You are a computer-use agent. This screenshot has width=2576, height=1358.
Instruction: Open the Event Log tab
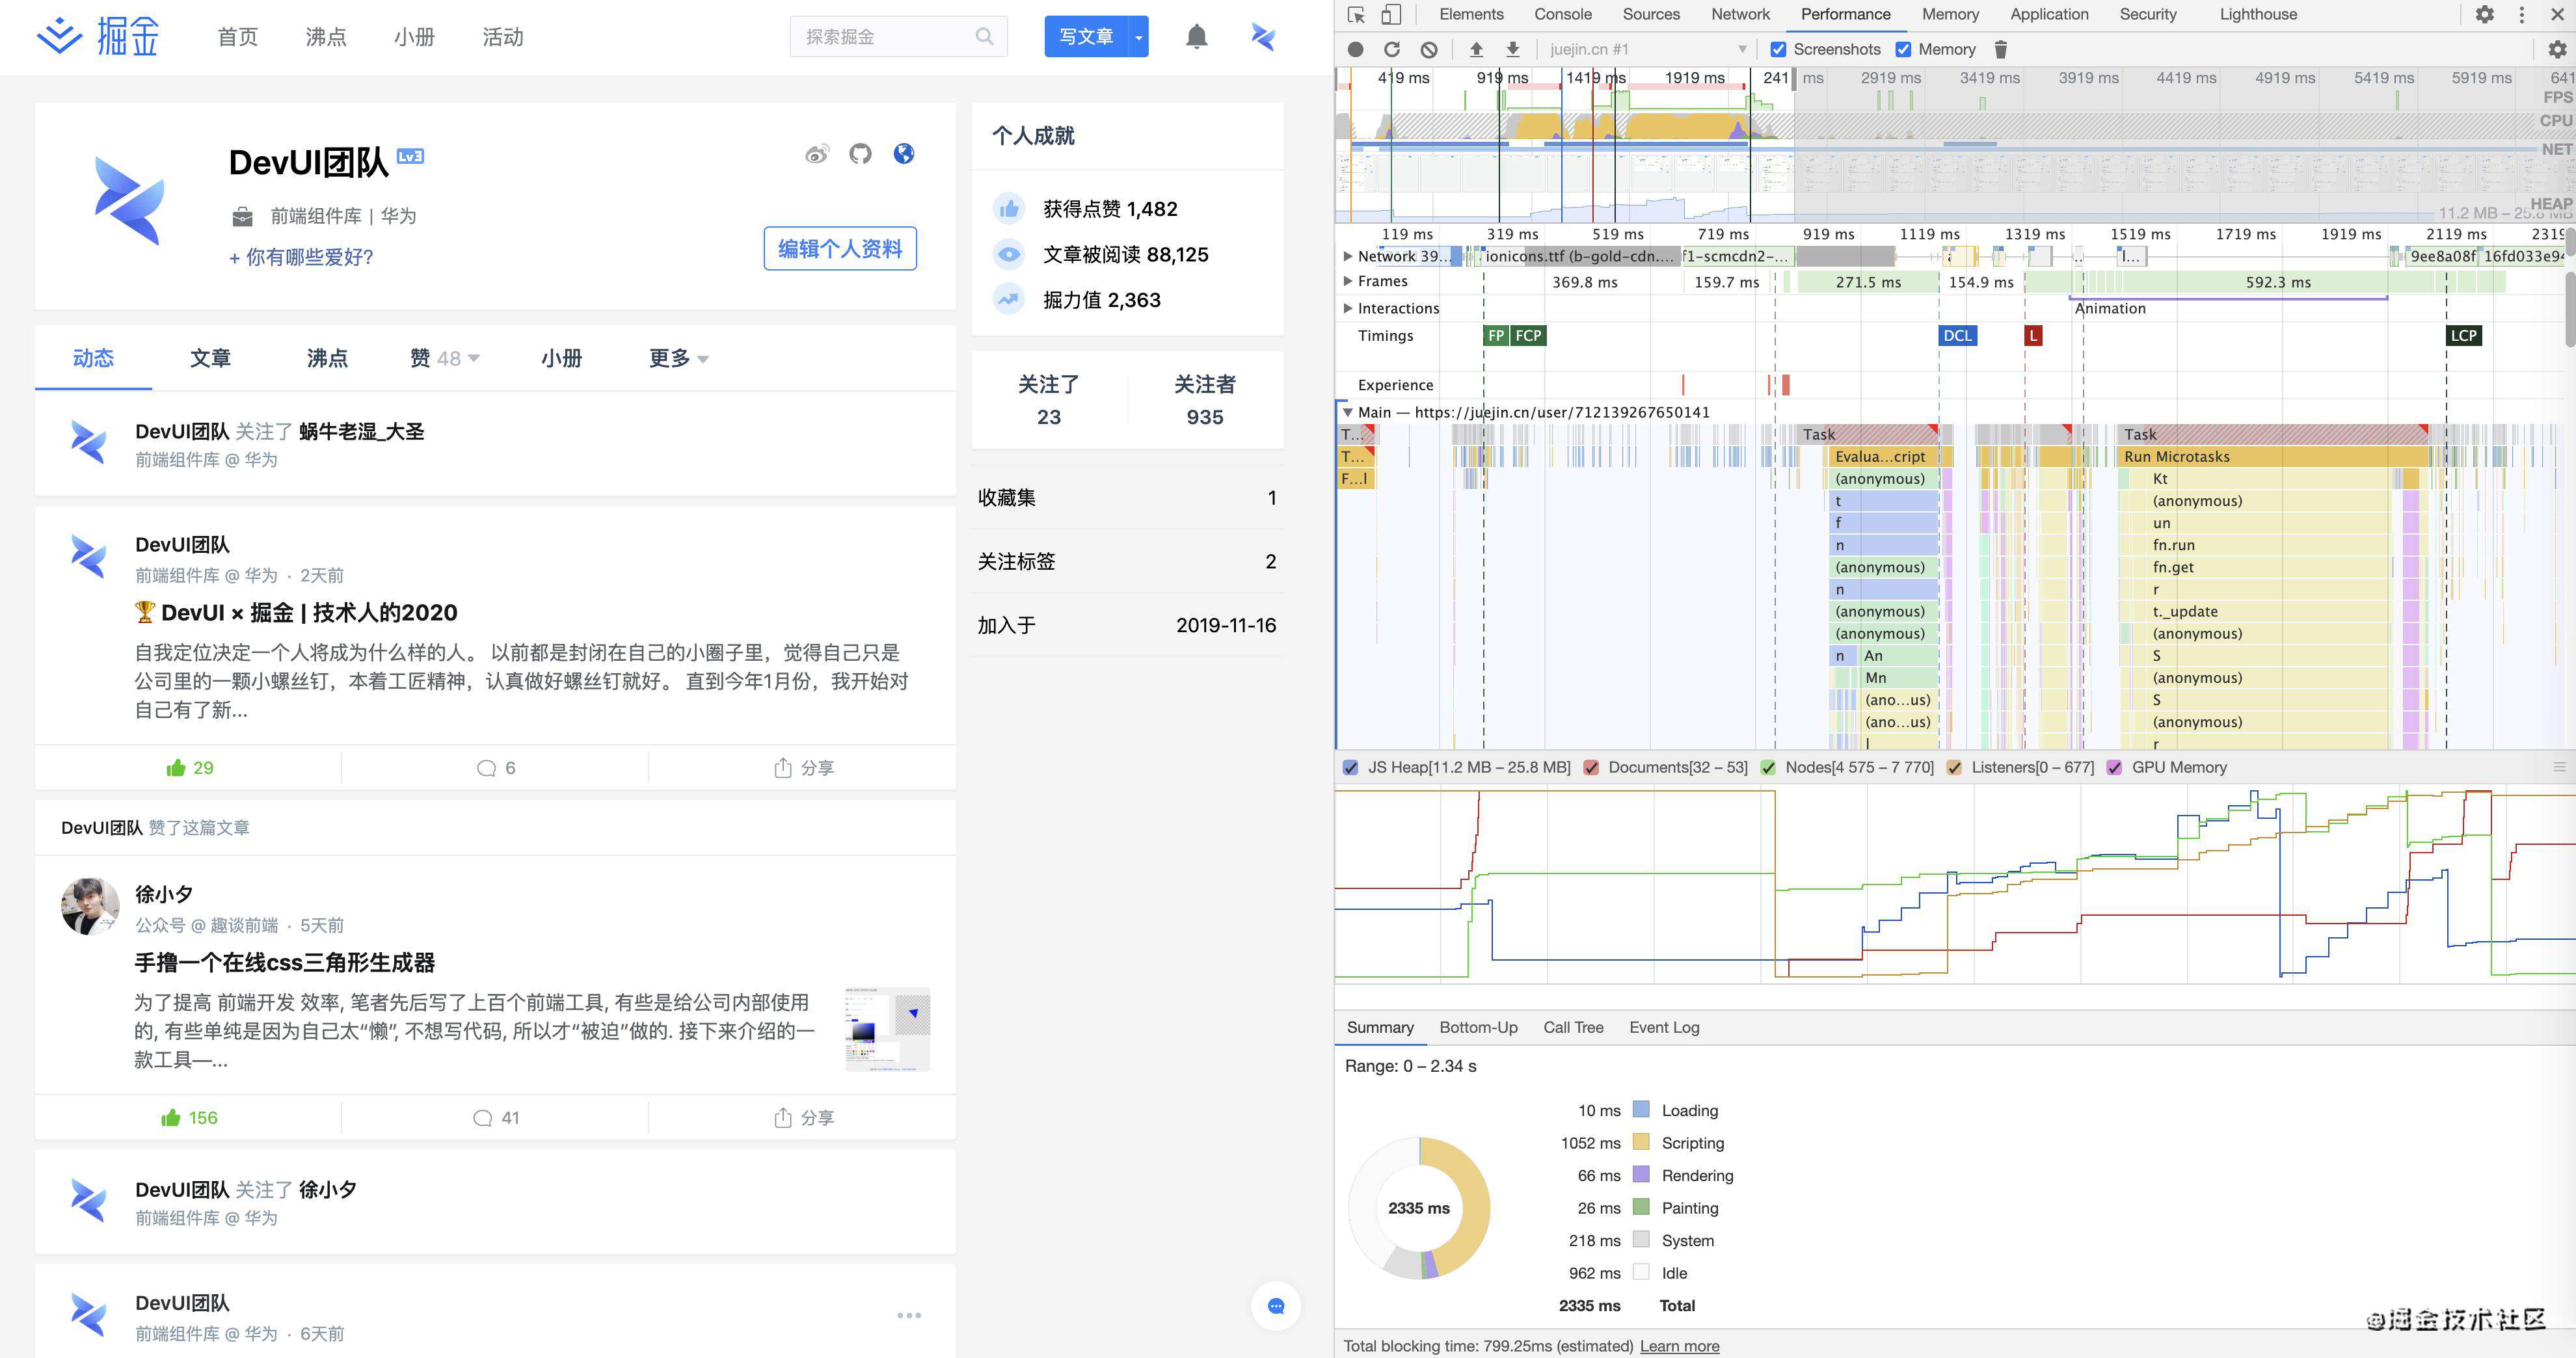(1664, 1027)
